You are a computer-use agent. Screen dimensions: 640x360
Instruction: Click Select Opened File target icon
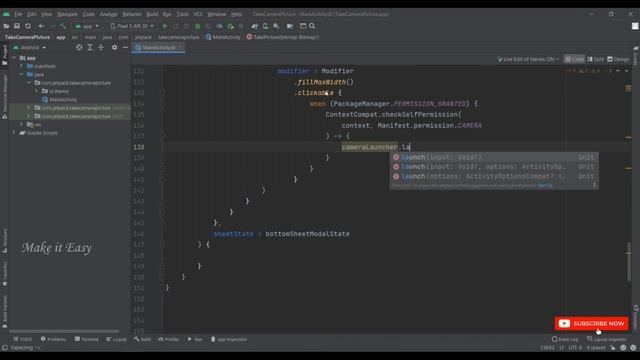pos(79,47)
